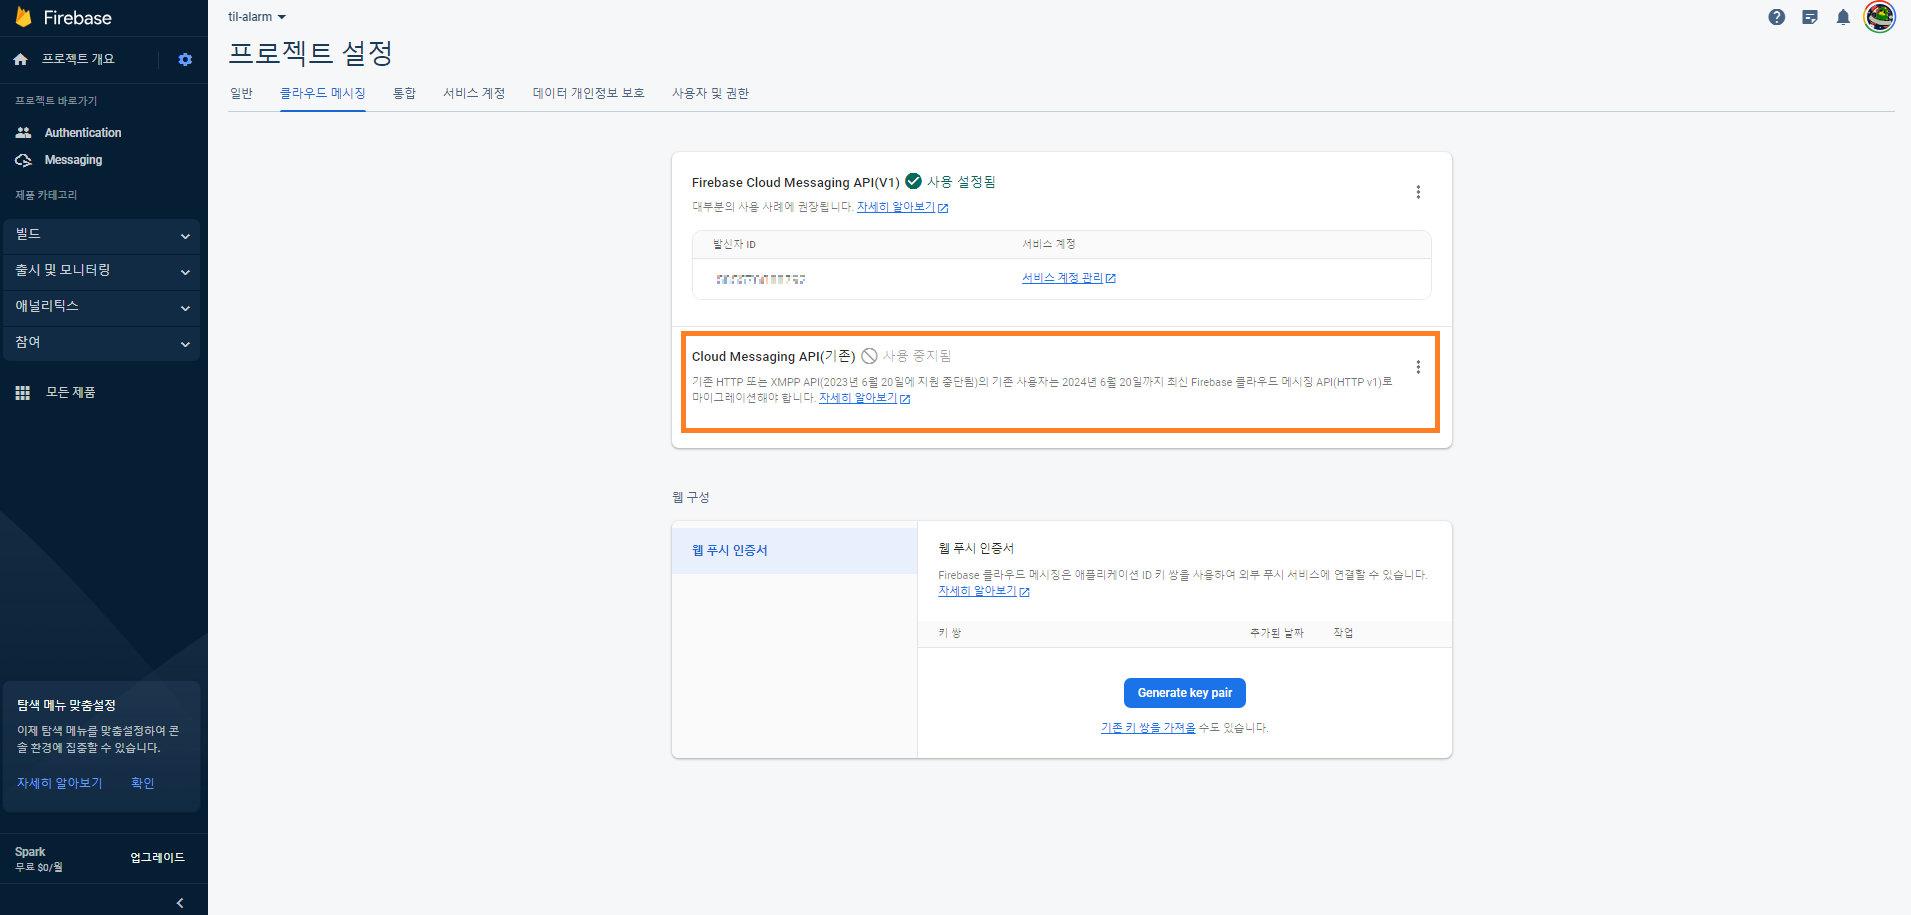Select the 웹 푸시 인증서 side tab

pos(795,550)
